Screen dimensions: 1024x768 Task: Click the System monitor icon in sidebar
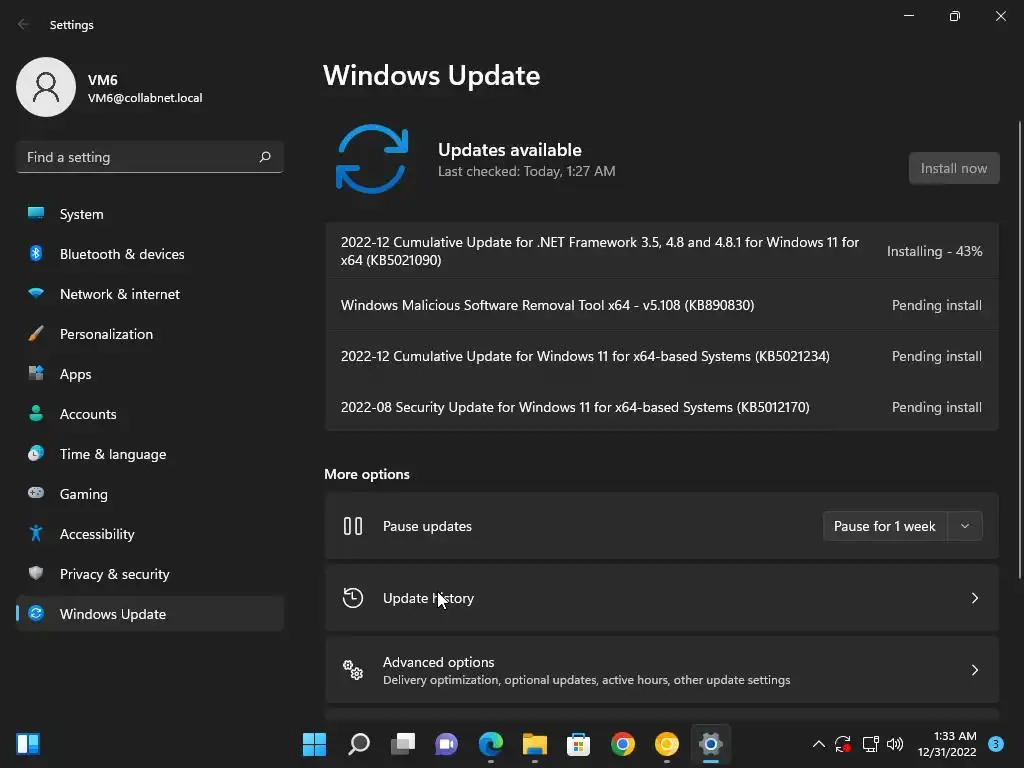pos(36,214)
